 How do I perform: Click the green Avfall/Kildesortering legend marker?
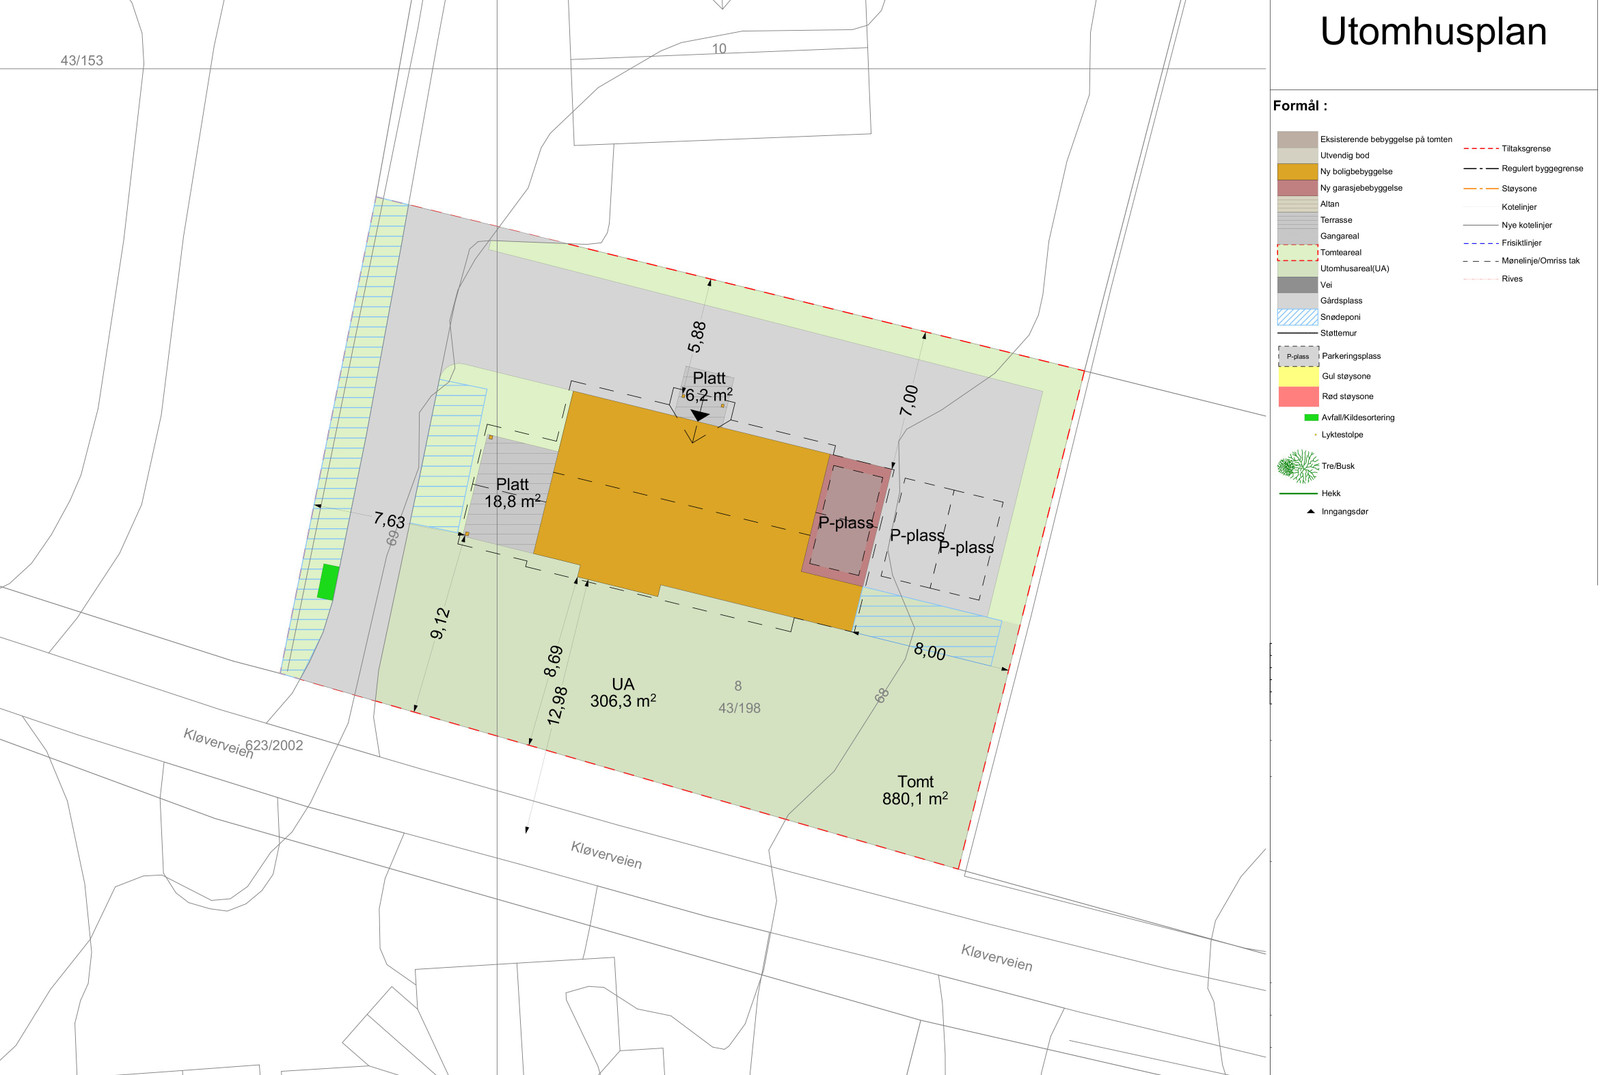(1311, 417)
